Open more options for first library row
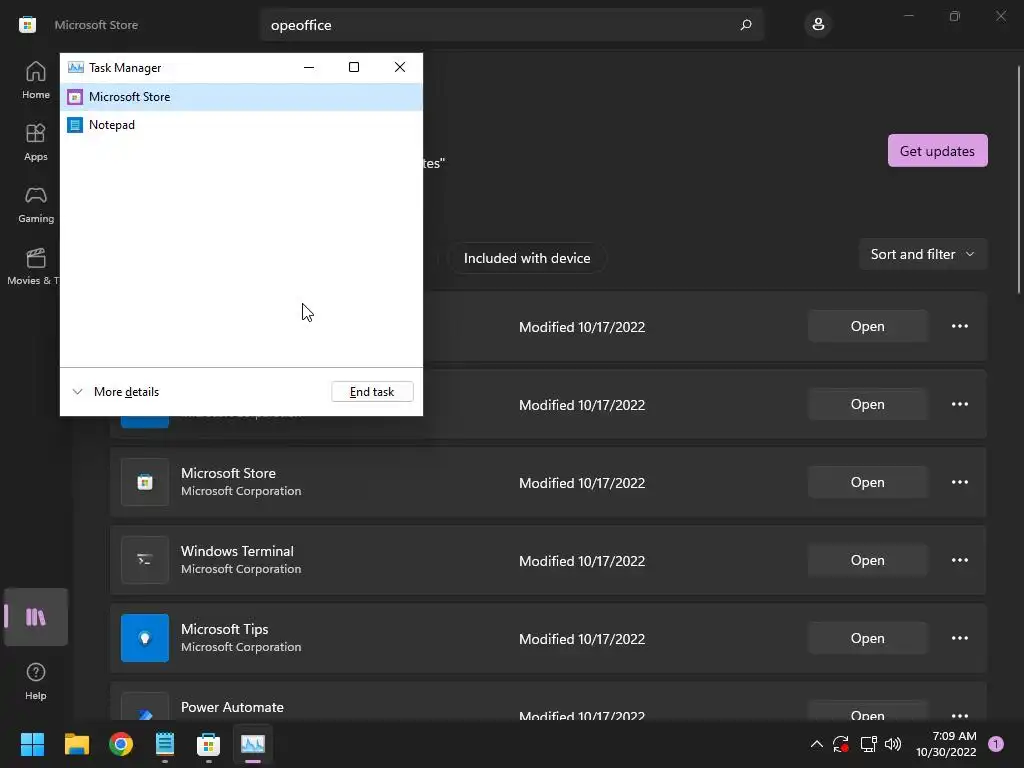 [959, 326]
